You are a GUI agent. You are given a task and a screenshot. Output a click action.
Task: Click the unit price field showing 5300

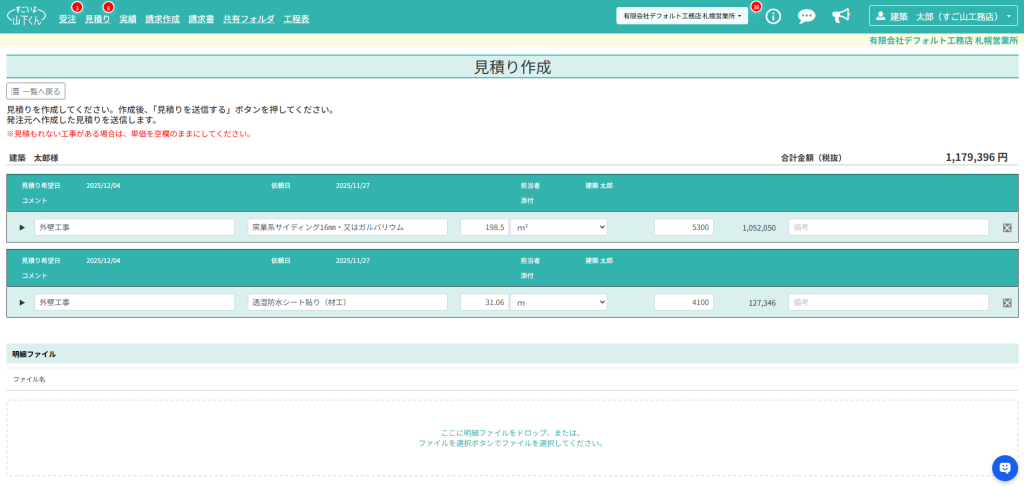coord(683,228)
